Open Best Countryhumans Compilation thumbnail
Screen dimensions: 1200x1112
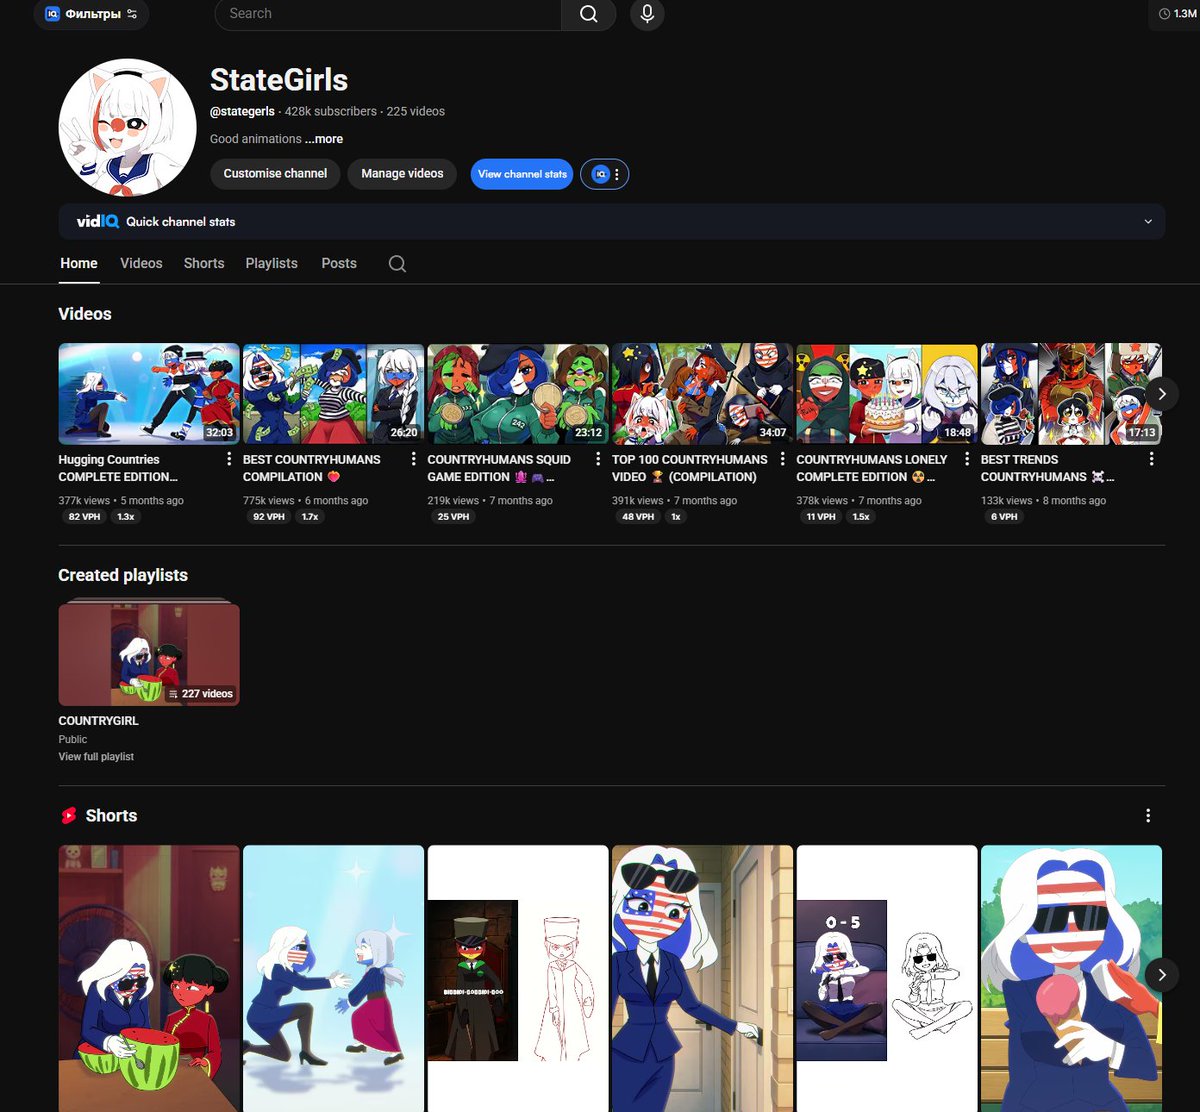pyautogui.click(x=333, y=394)
